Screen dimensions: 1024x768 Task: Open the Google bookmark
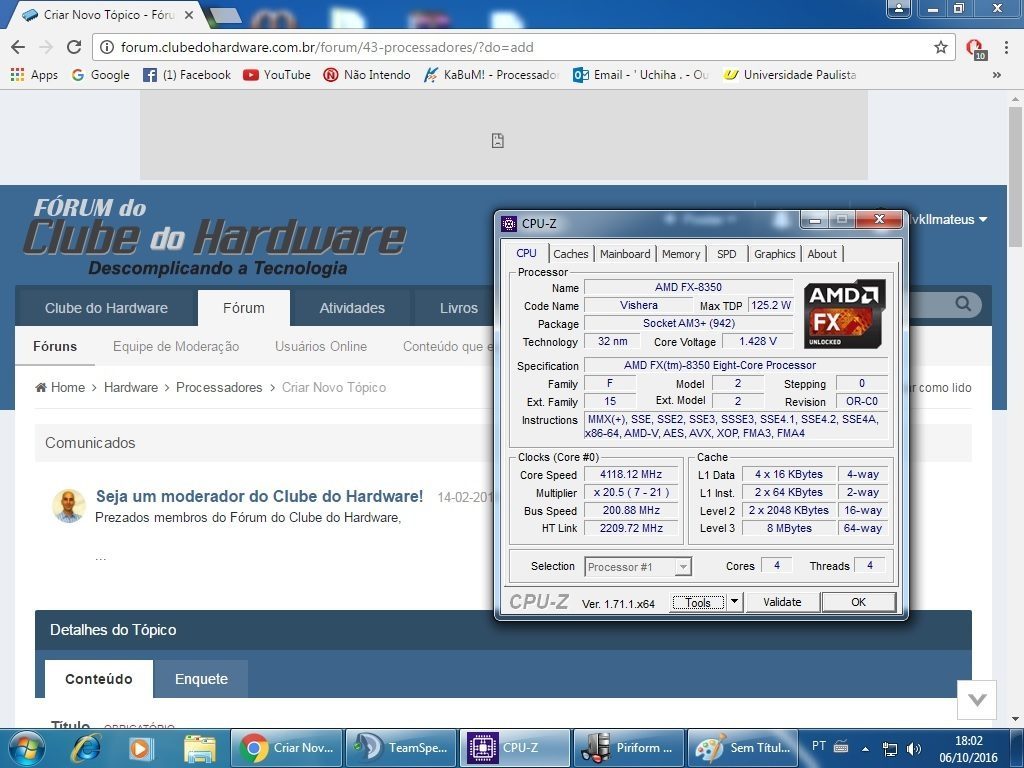tap(101, 74)
